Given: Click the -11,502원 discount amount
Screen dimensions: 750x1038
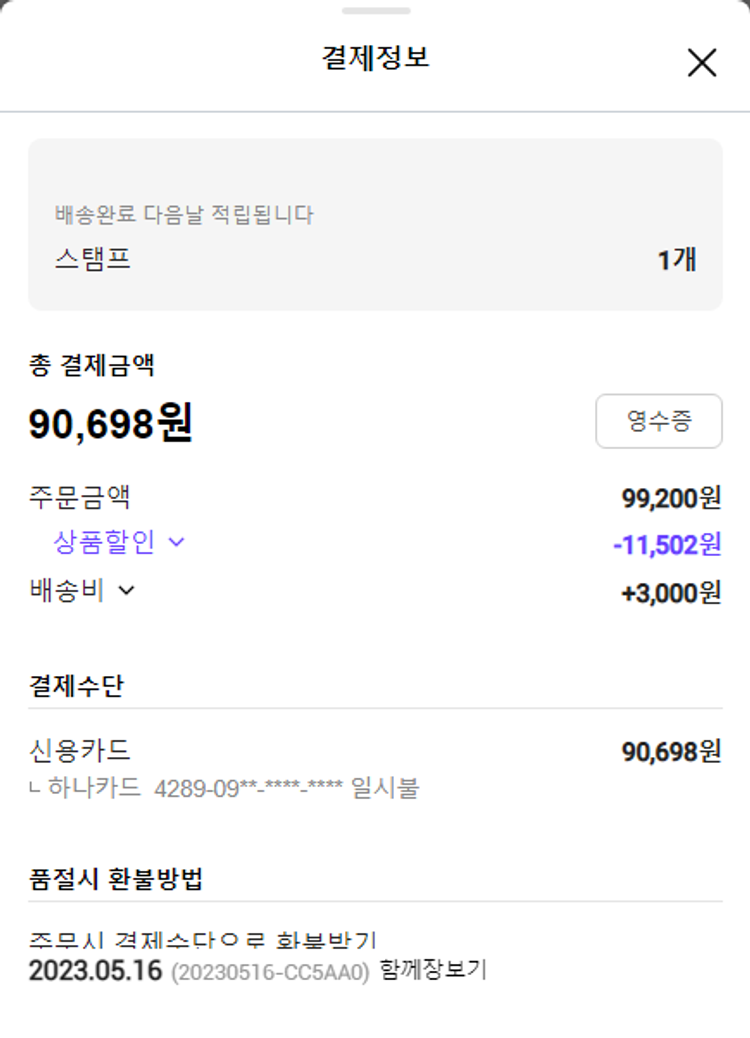Looking at the screenshot, I should pyautogui.click(x=666, y=545).
